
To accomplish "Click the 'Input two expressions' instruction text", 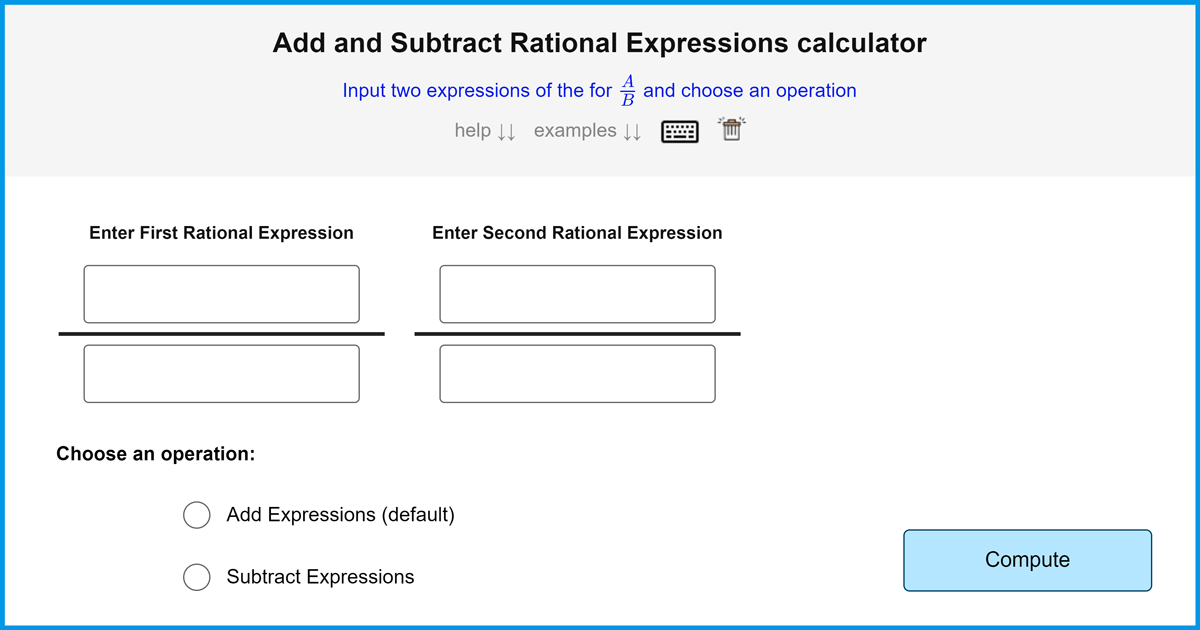I will [x=476, y=91].
